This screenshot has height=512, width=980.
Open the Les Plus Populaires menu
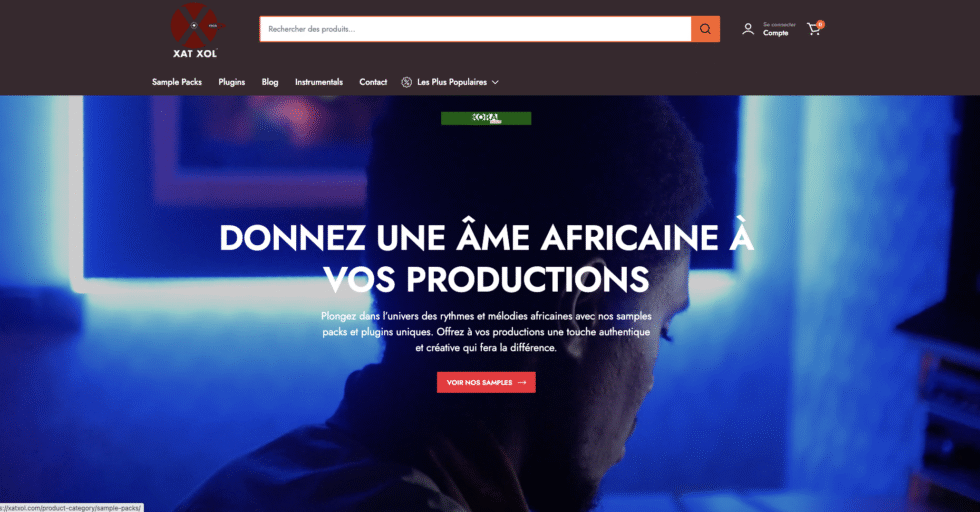point(451,82)
